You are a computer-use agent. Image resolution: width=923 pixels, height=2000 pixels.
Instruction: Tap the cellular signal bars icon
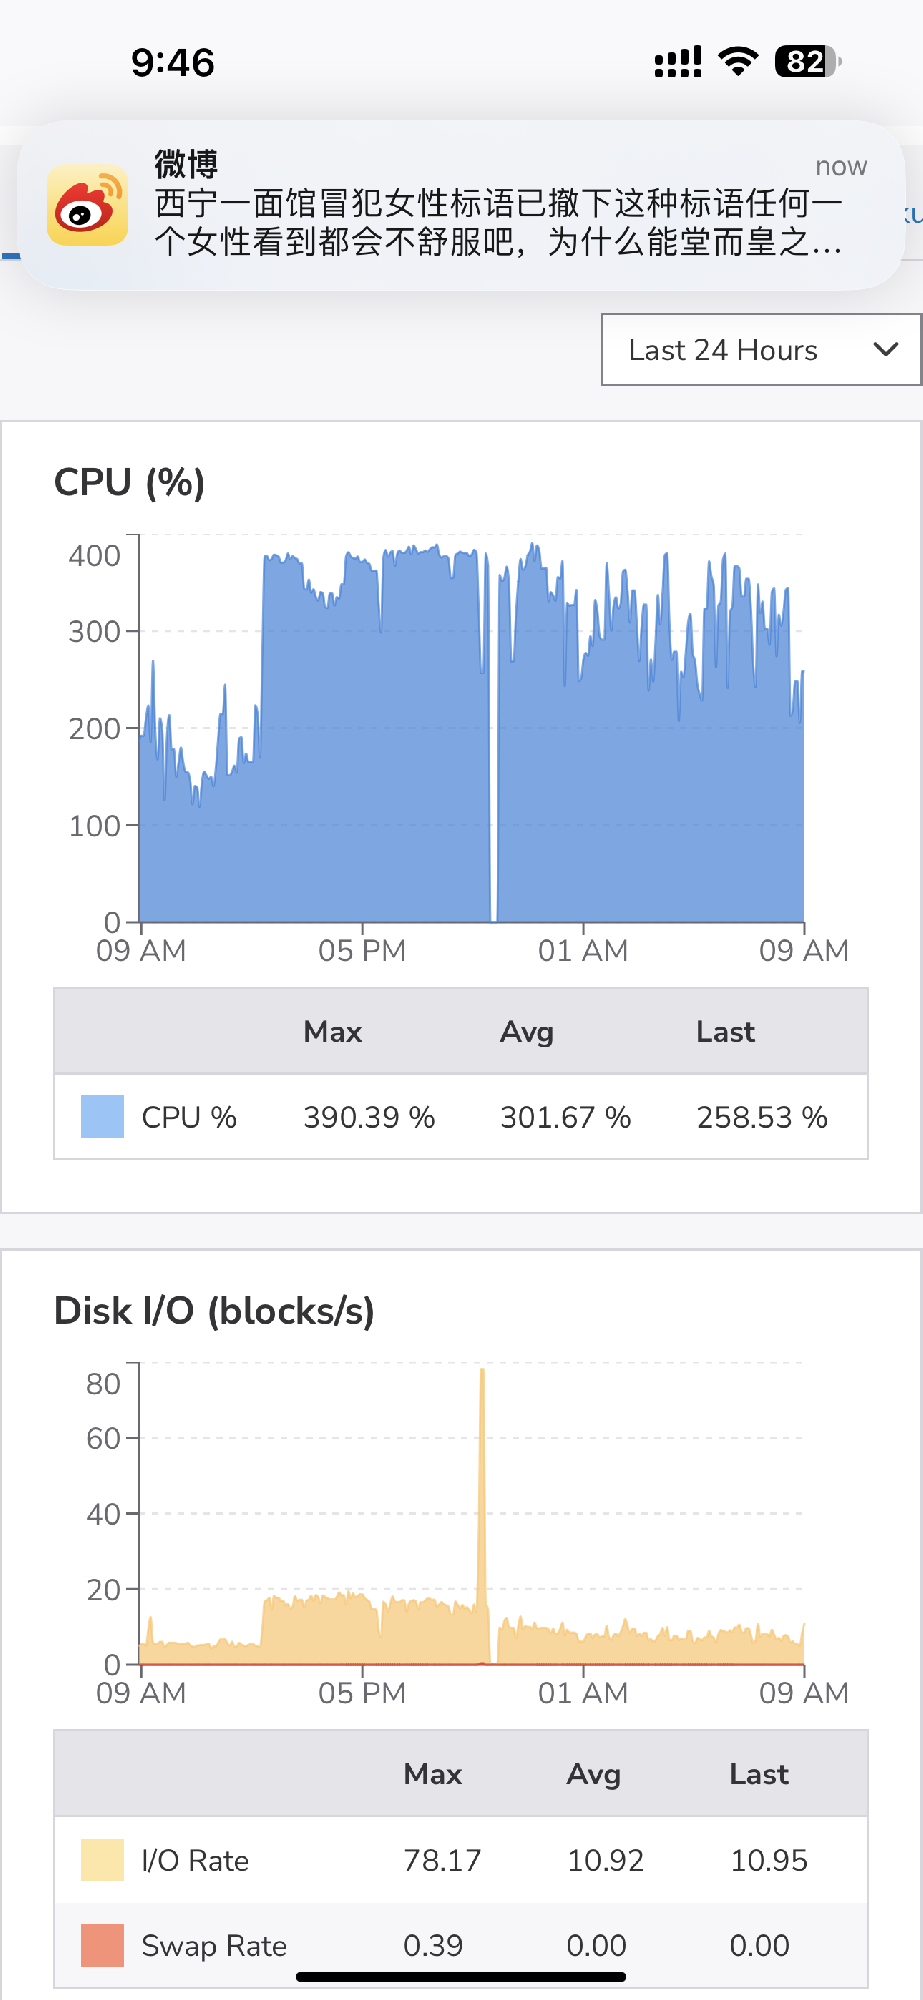[x=677, y=62]
